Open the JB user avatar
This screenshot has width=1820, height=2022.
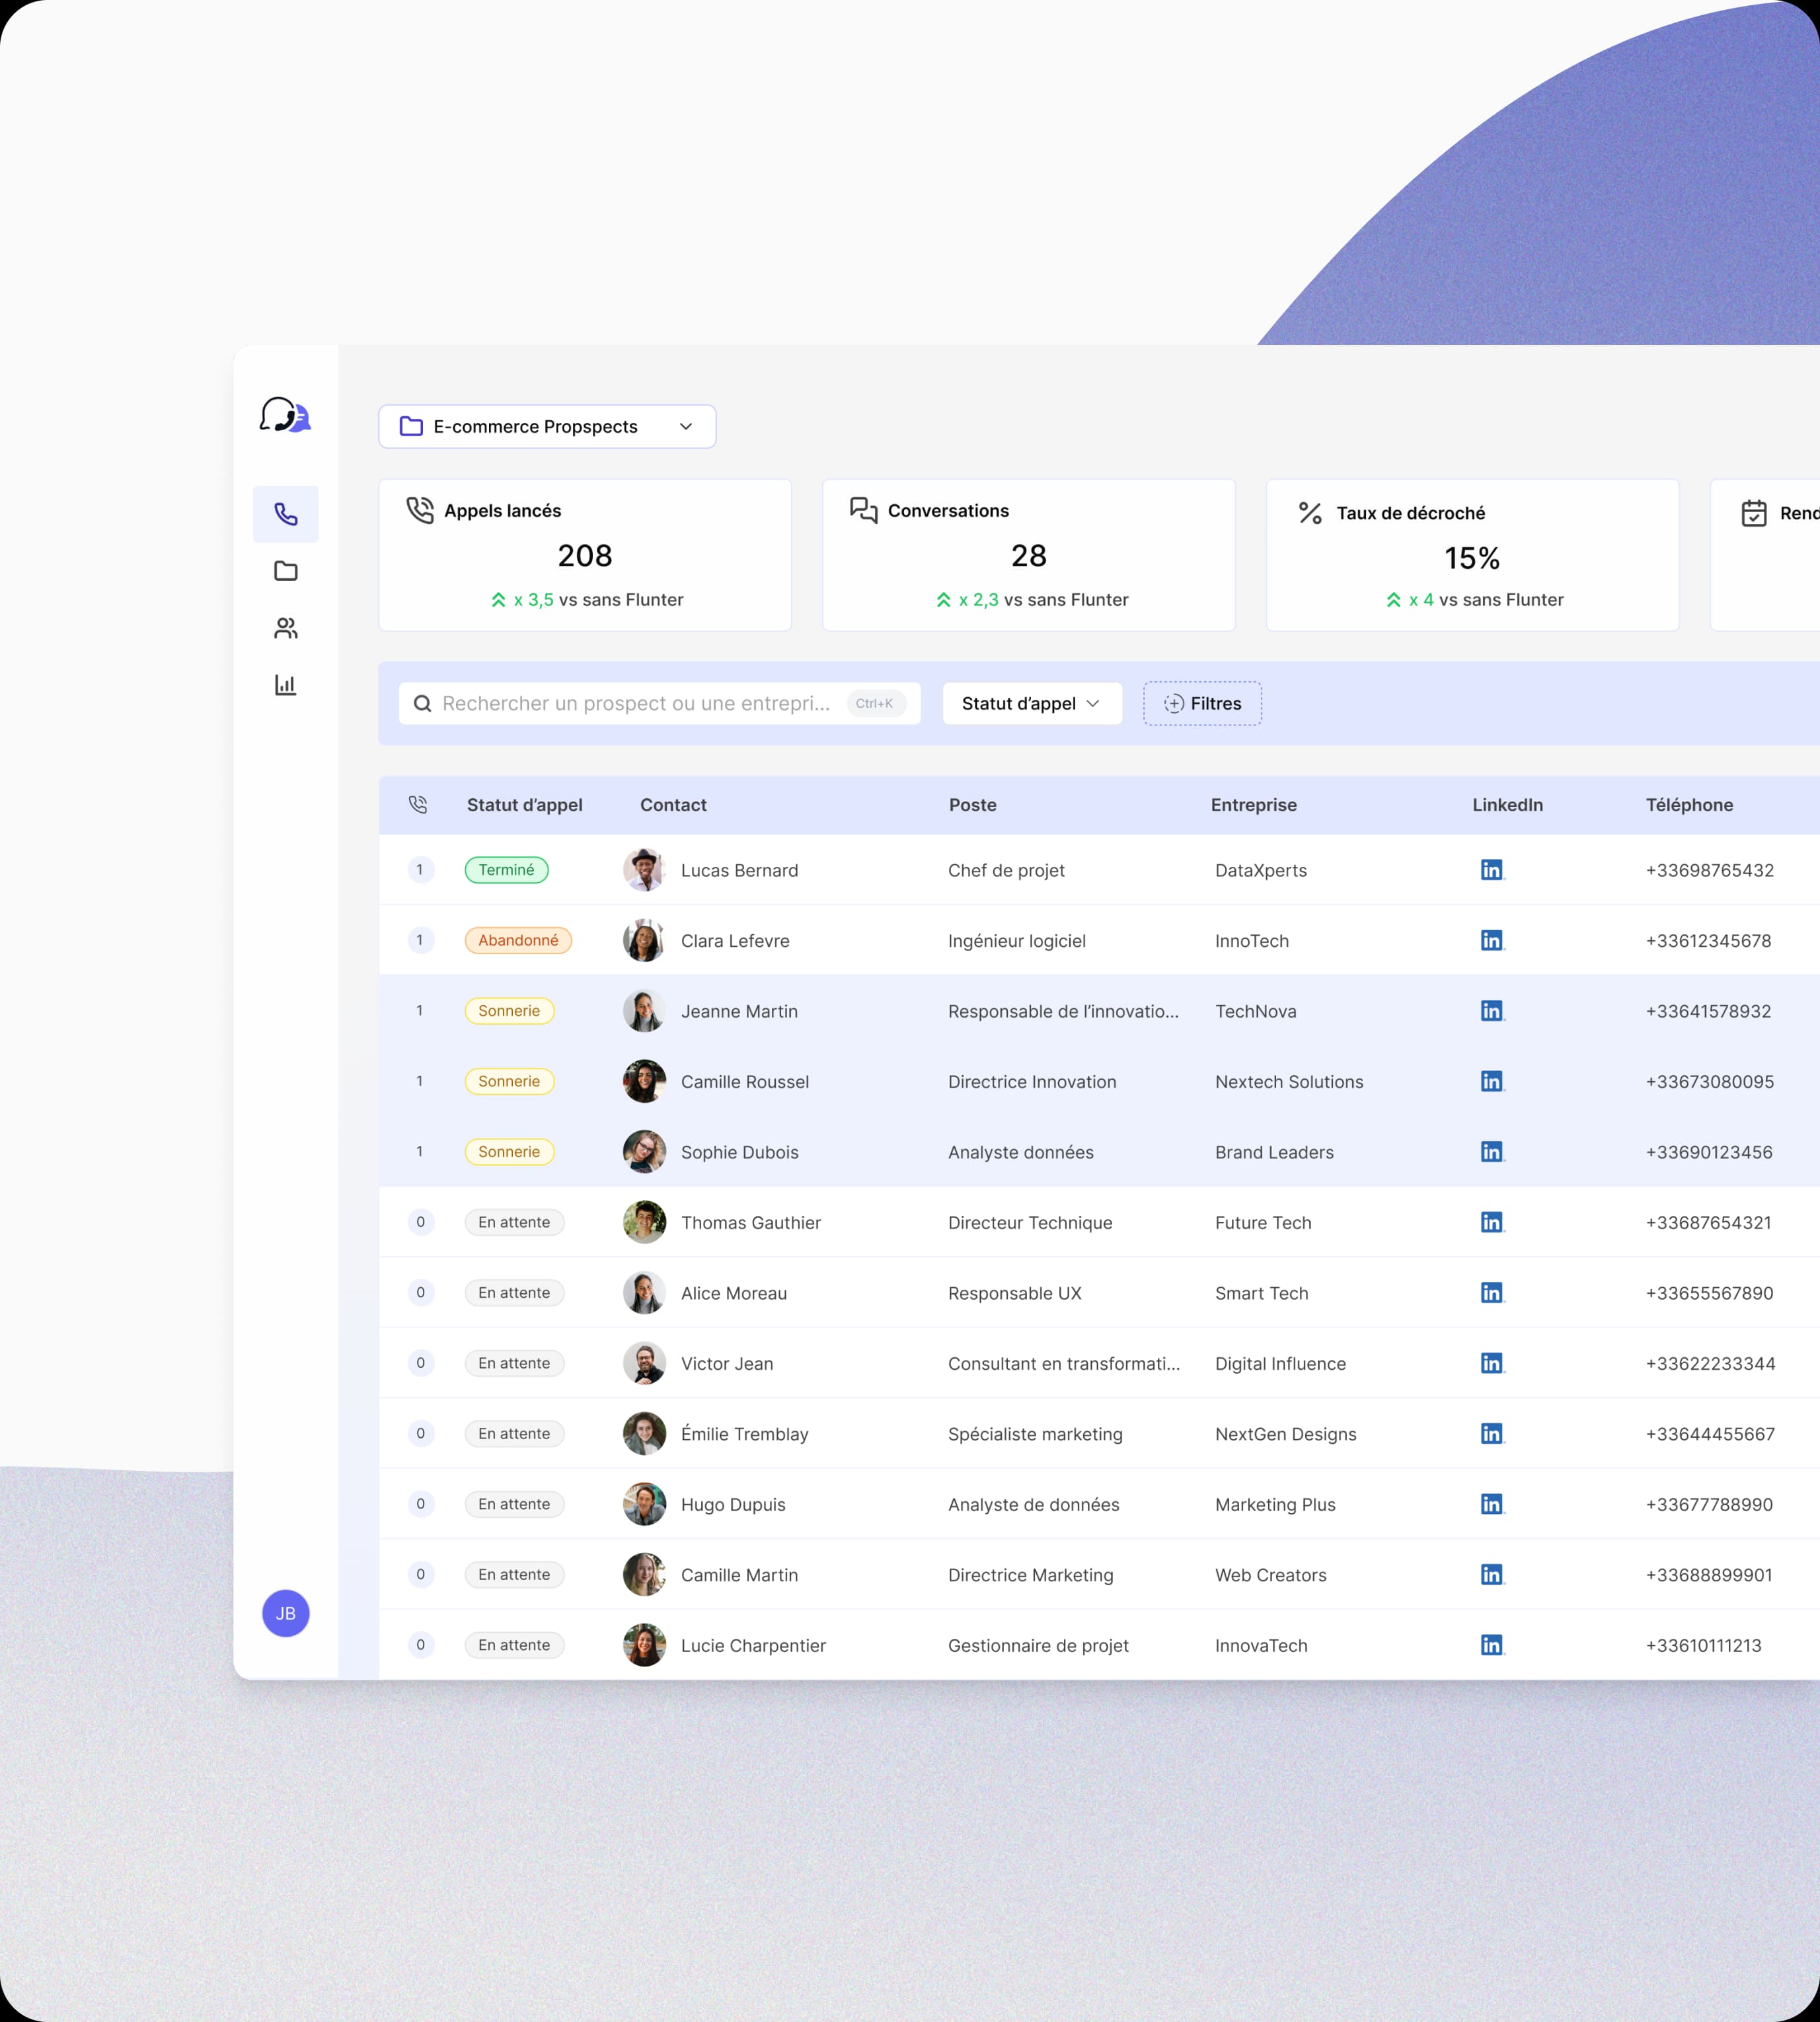coord(286,1613)
